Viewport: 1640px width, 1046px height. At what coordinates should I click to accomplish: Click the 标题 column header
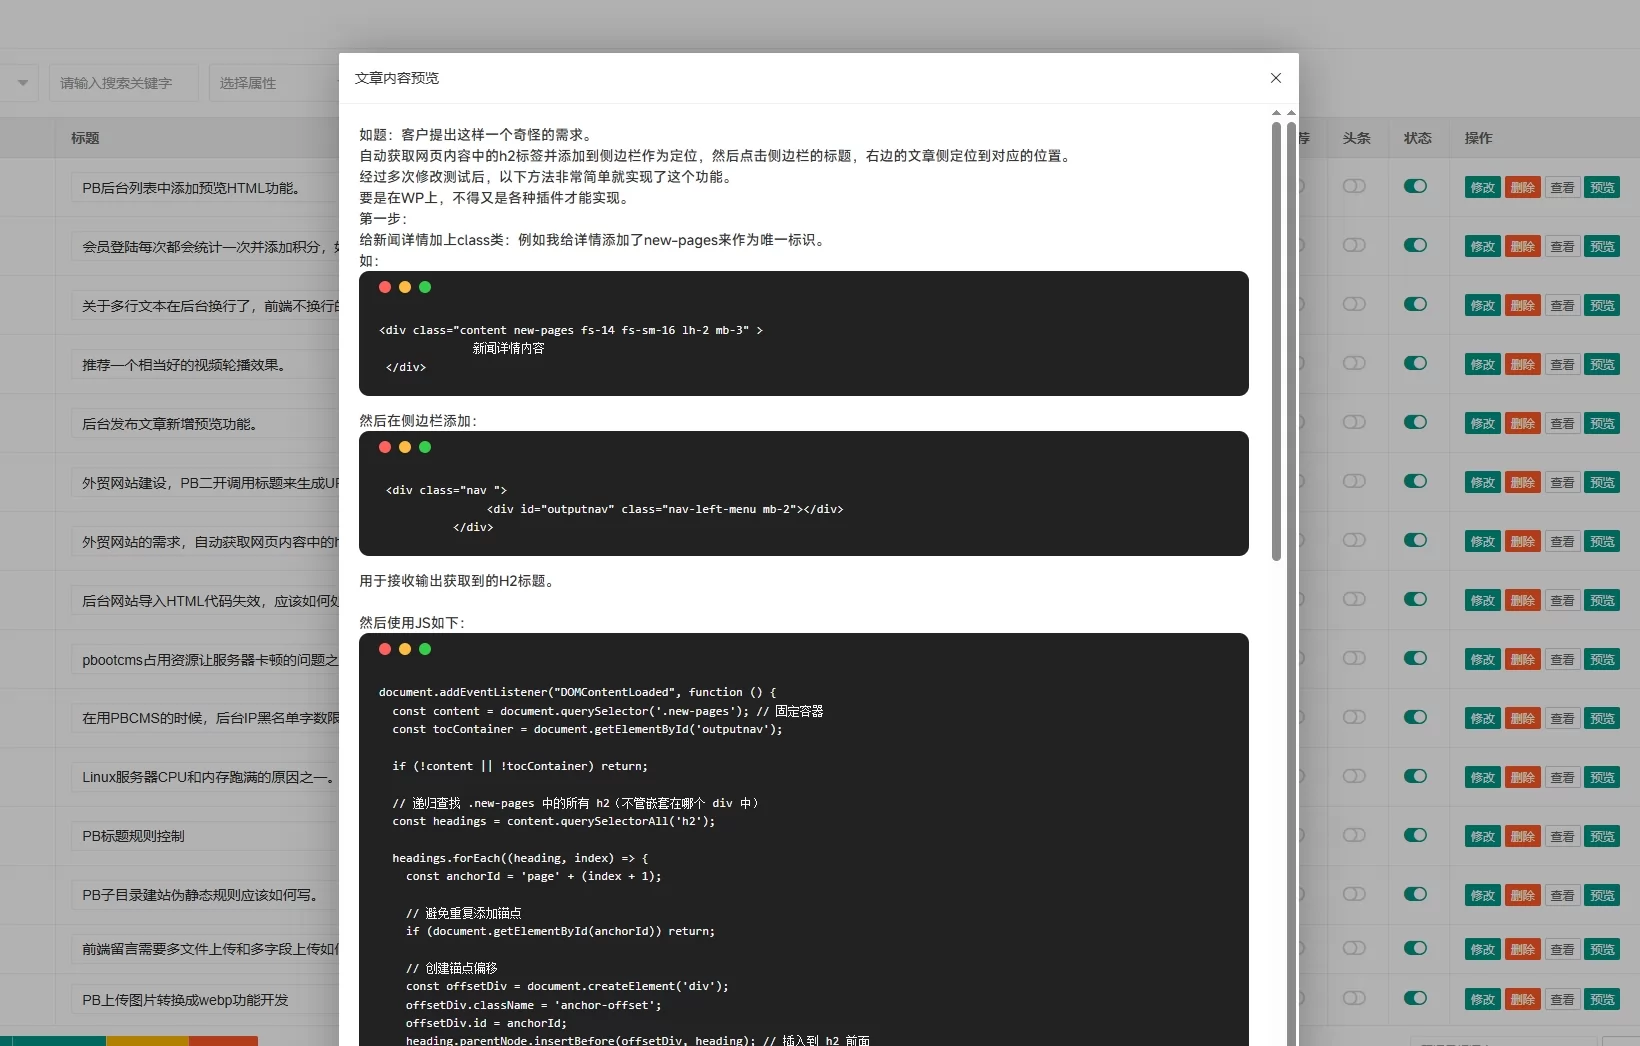tap(85, 138)
